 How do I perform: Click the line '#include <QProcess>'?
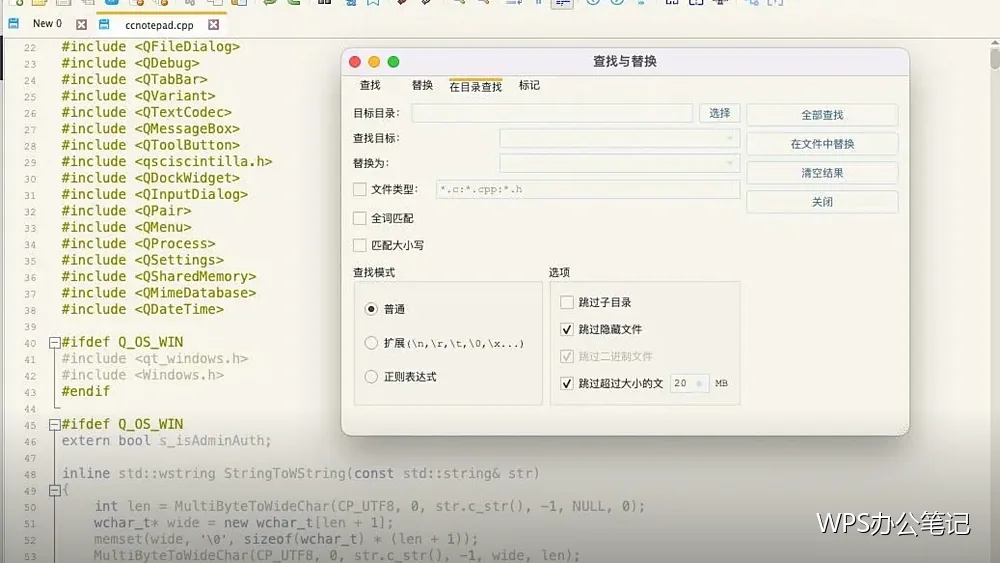pos(138,244)
